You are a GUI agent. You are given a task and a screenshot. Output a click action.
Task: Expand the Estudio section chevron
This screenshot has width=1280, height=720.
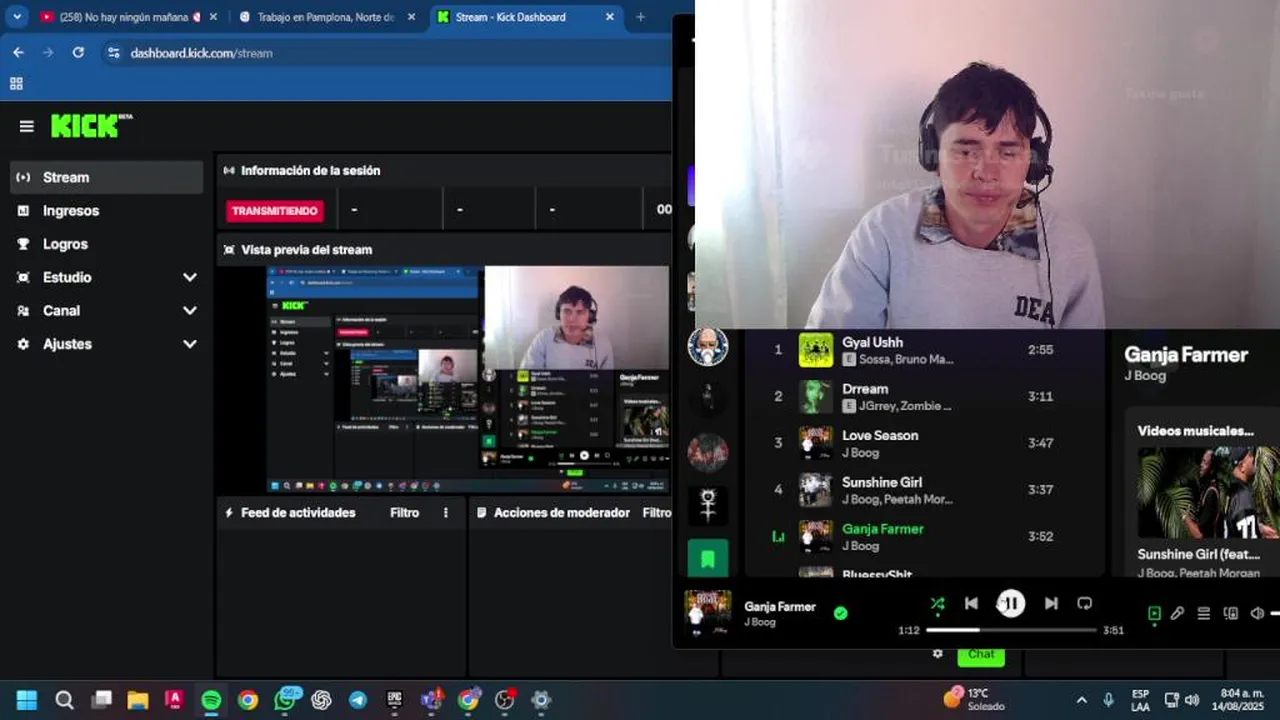[190, 277]
